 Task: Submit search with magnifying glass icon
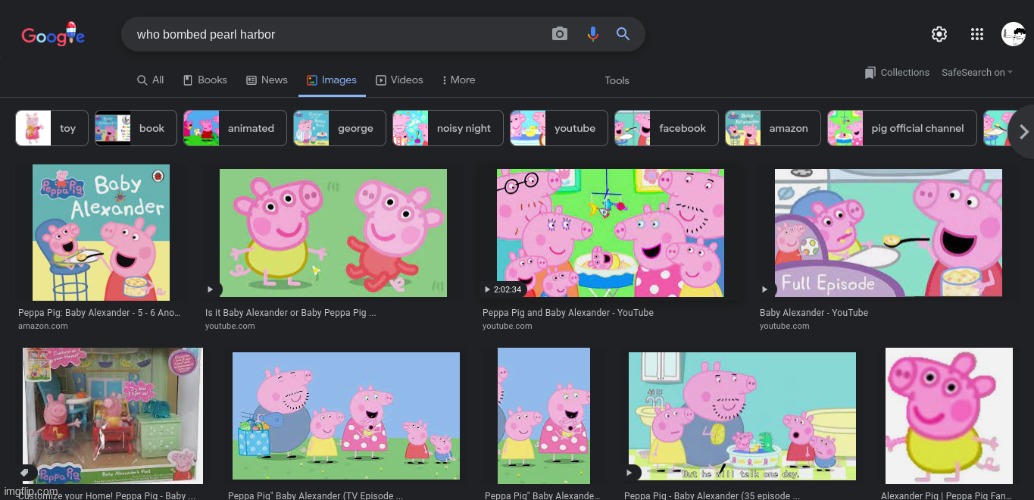(623, 34)
